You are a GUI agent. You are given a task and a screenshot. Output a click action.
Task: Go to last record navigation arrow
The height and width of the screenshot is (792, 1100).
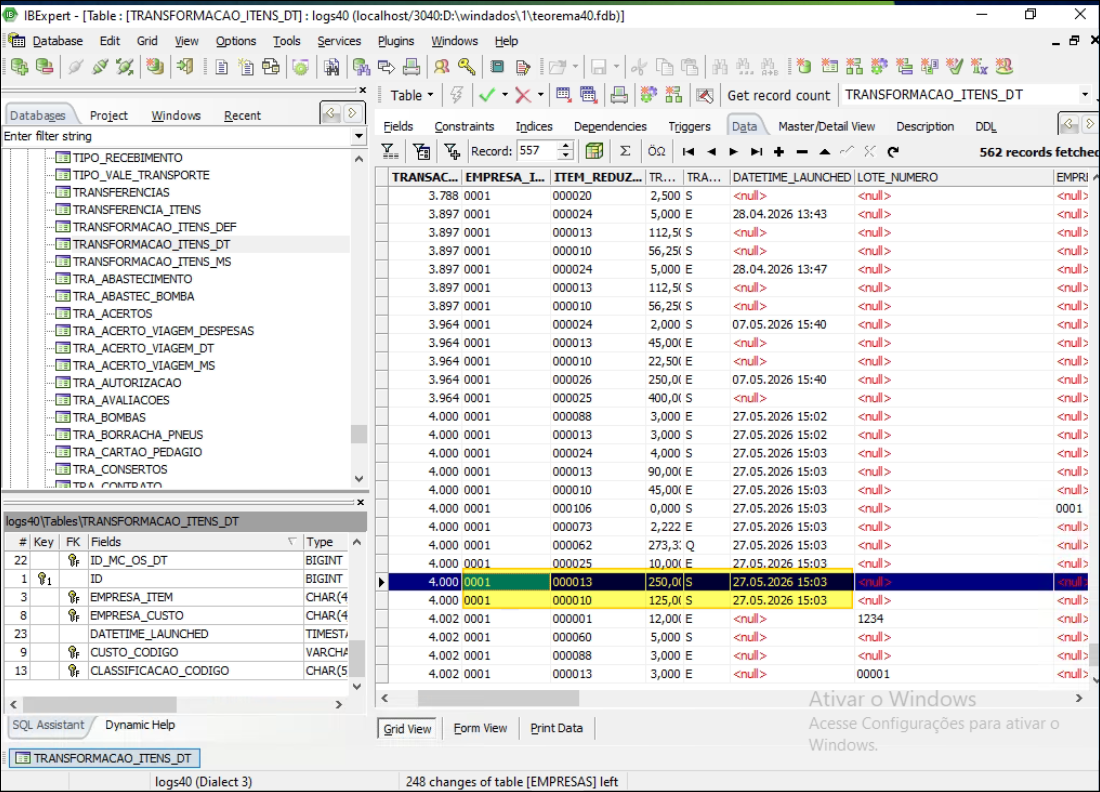[x=756, y=152]
